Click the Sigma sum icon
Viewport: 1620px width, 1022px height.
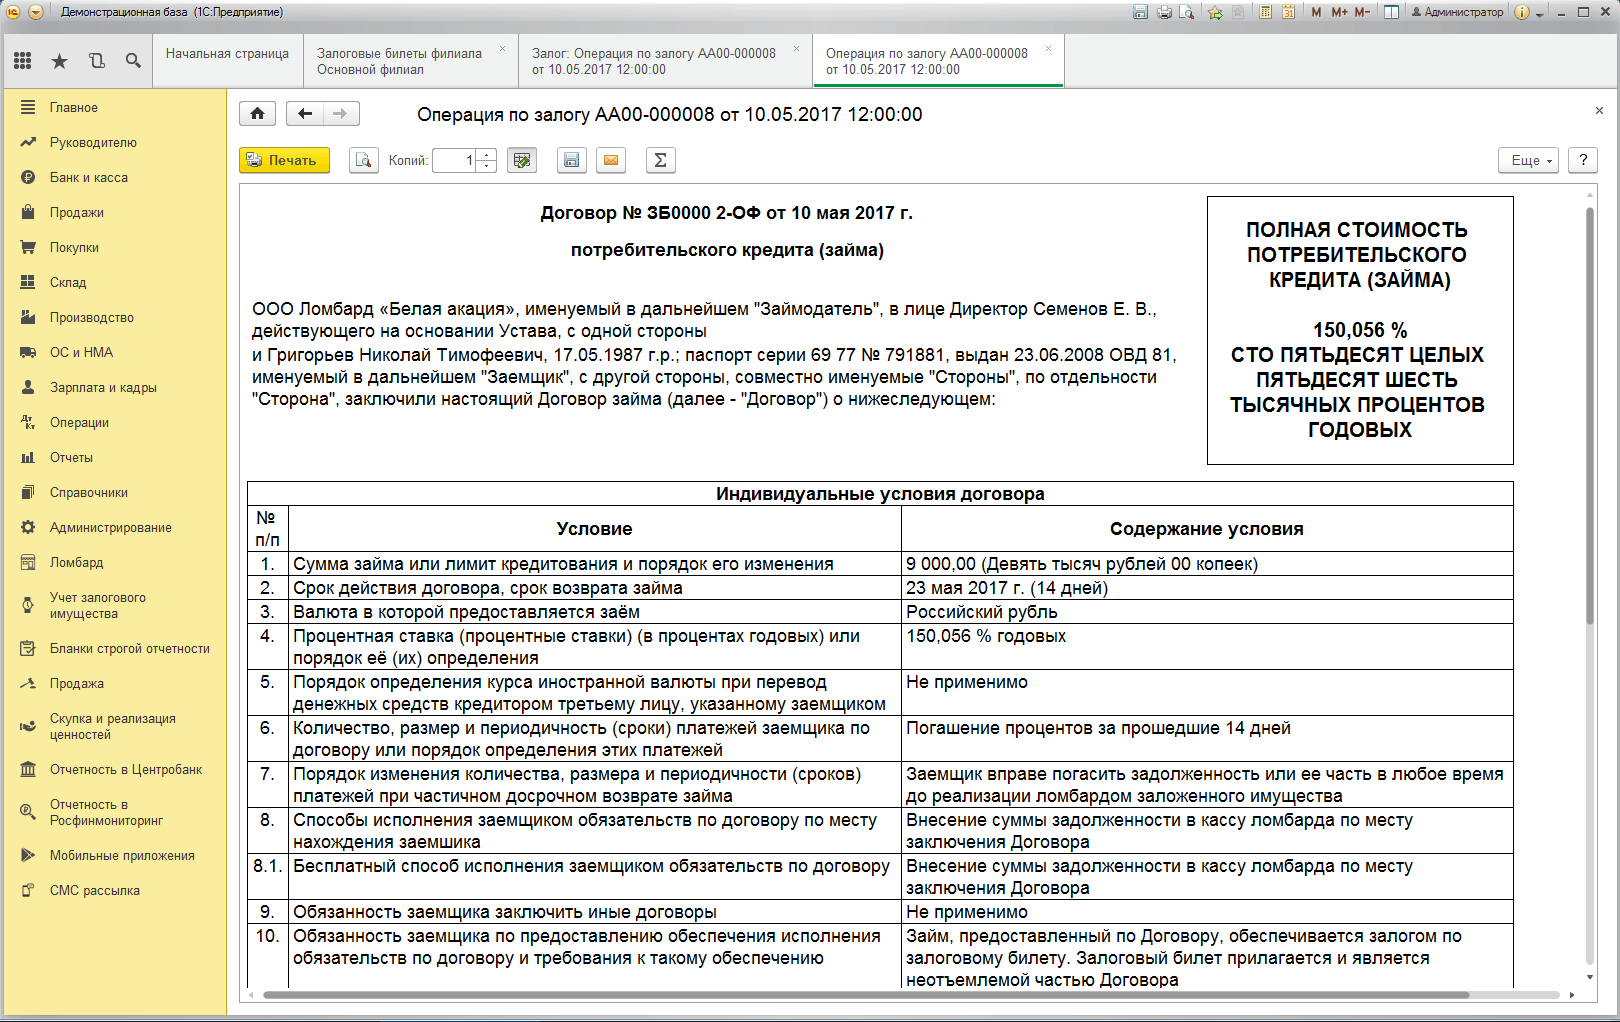coord(660,160)
